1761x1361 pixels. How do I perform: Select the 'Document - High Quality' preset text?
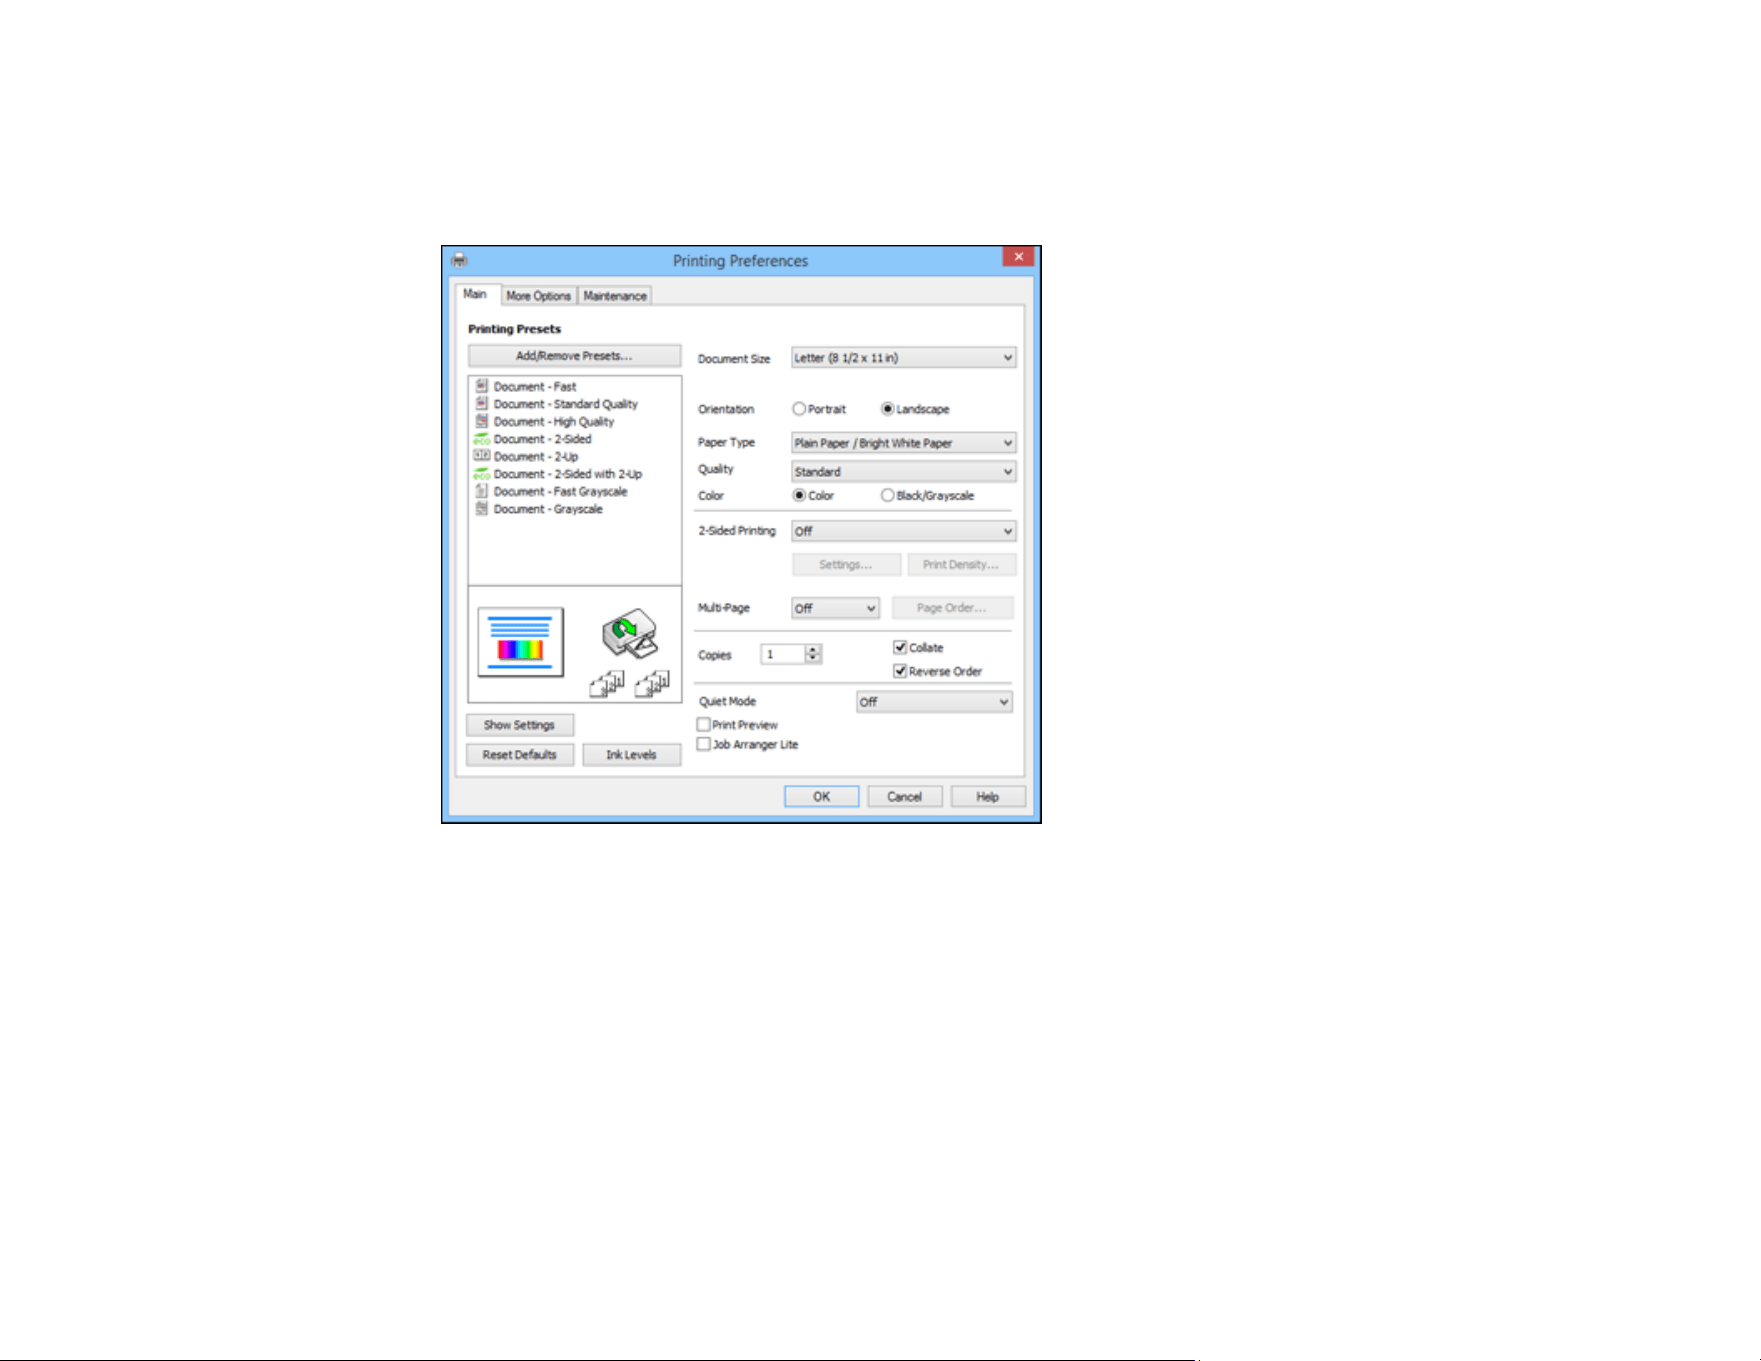point(554,422)
